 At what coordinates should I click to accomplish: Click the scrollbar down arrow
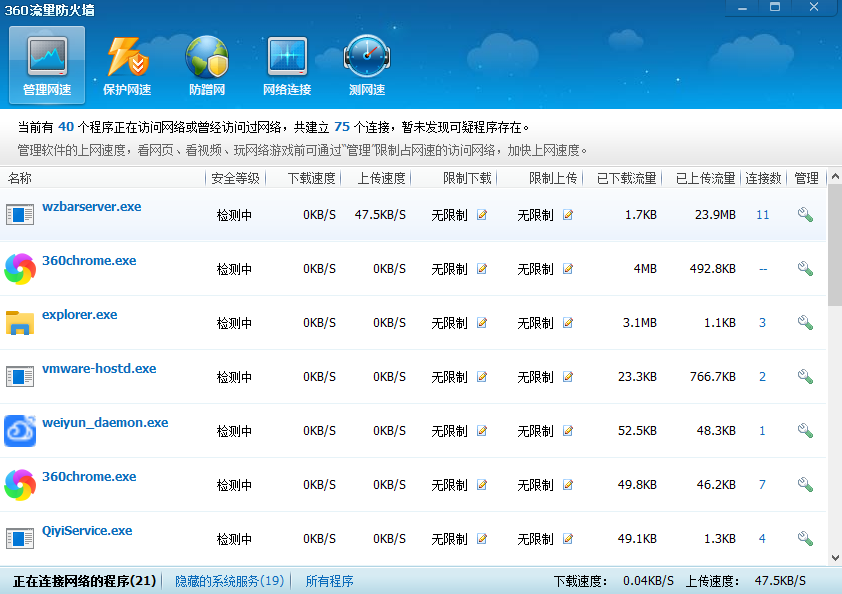coord(835,558)
